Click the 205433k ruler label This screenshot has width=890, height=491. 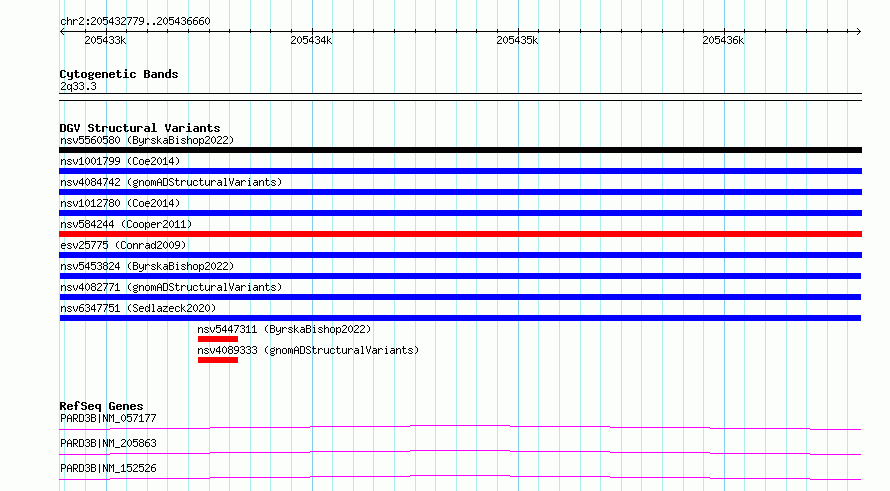coord(105,40)
